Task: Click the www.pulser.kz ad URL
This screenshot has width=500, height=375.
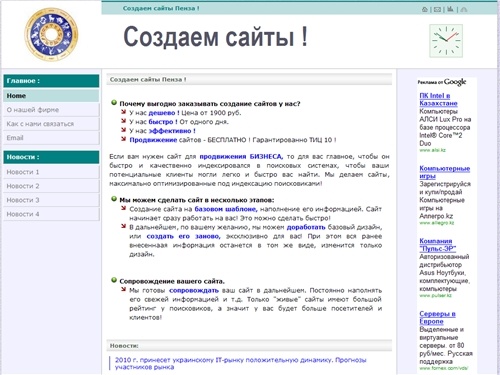Action: coord(435,295)
